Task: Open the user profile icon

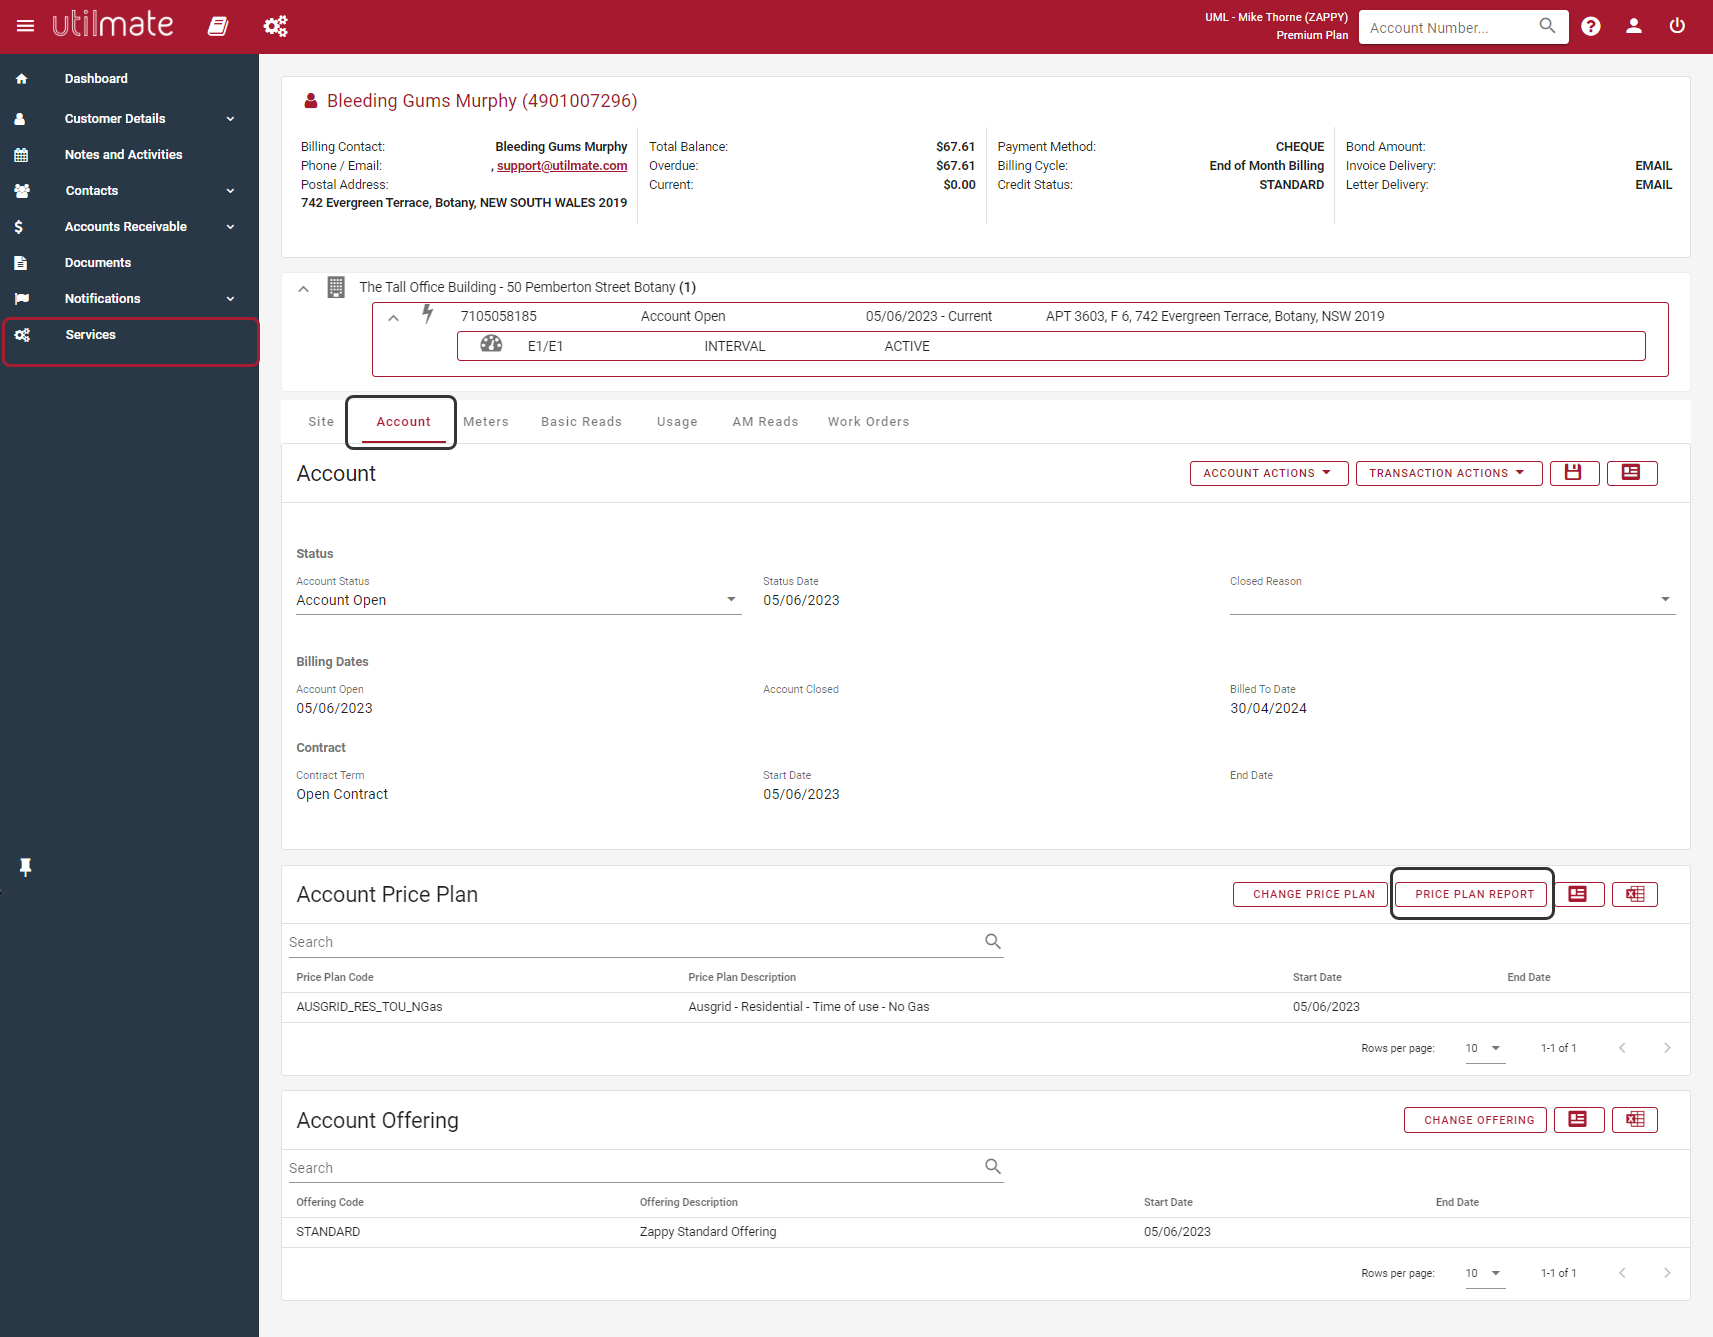Action: [1634, 26]
